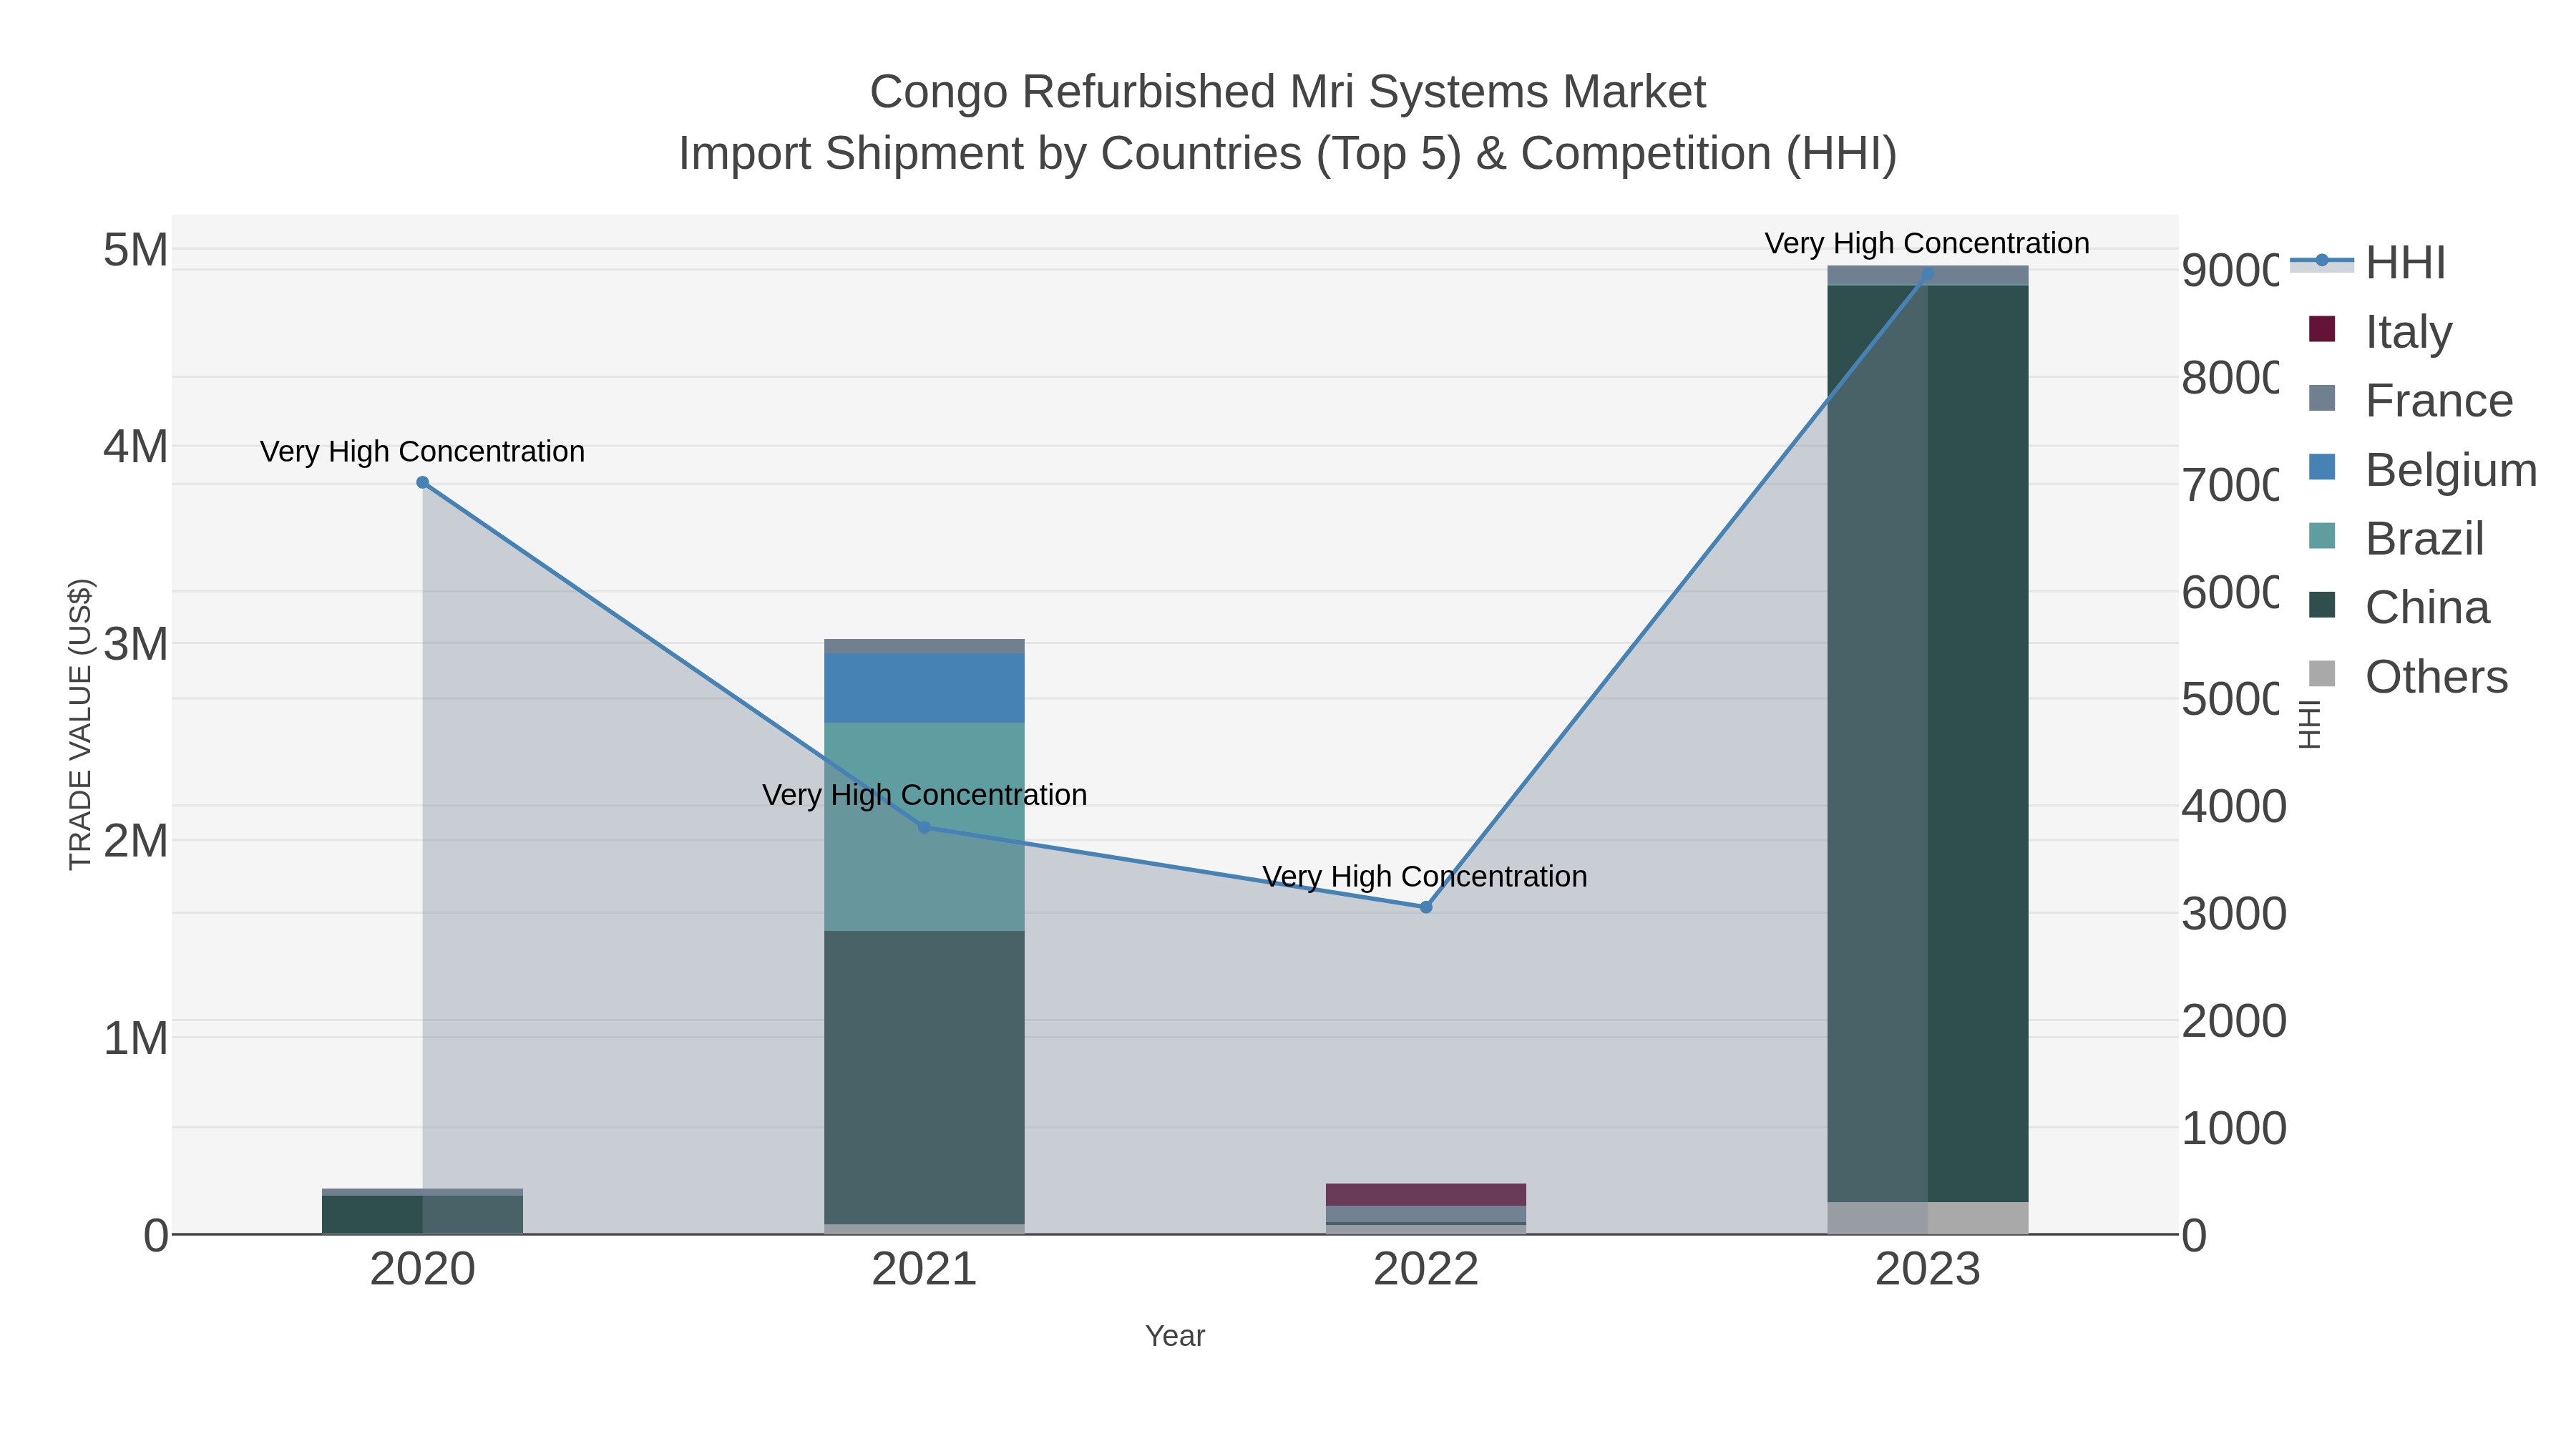
Task: Toggle Brazil legend entry
Action: 2396,538
